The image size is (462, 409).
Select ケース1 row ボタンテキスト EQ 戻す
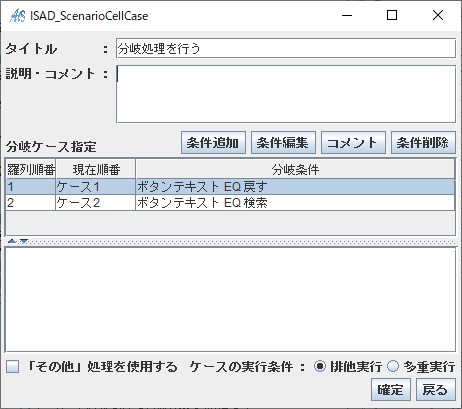[230, 187]
